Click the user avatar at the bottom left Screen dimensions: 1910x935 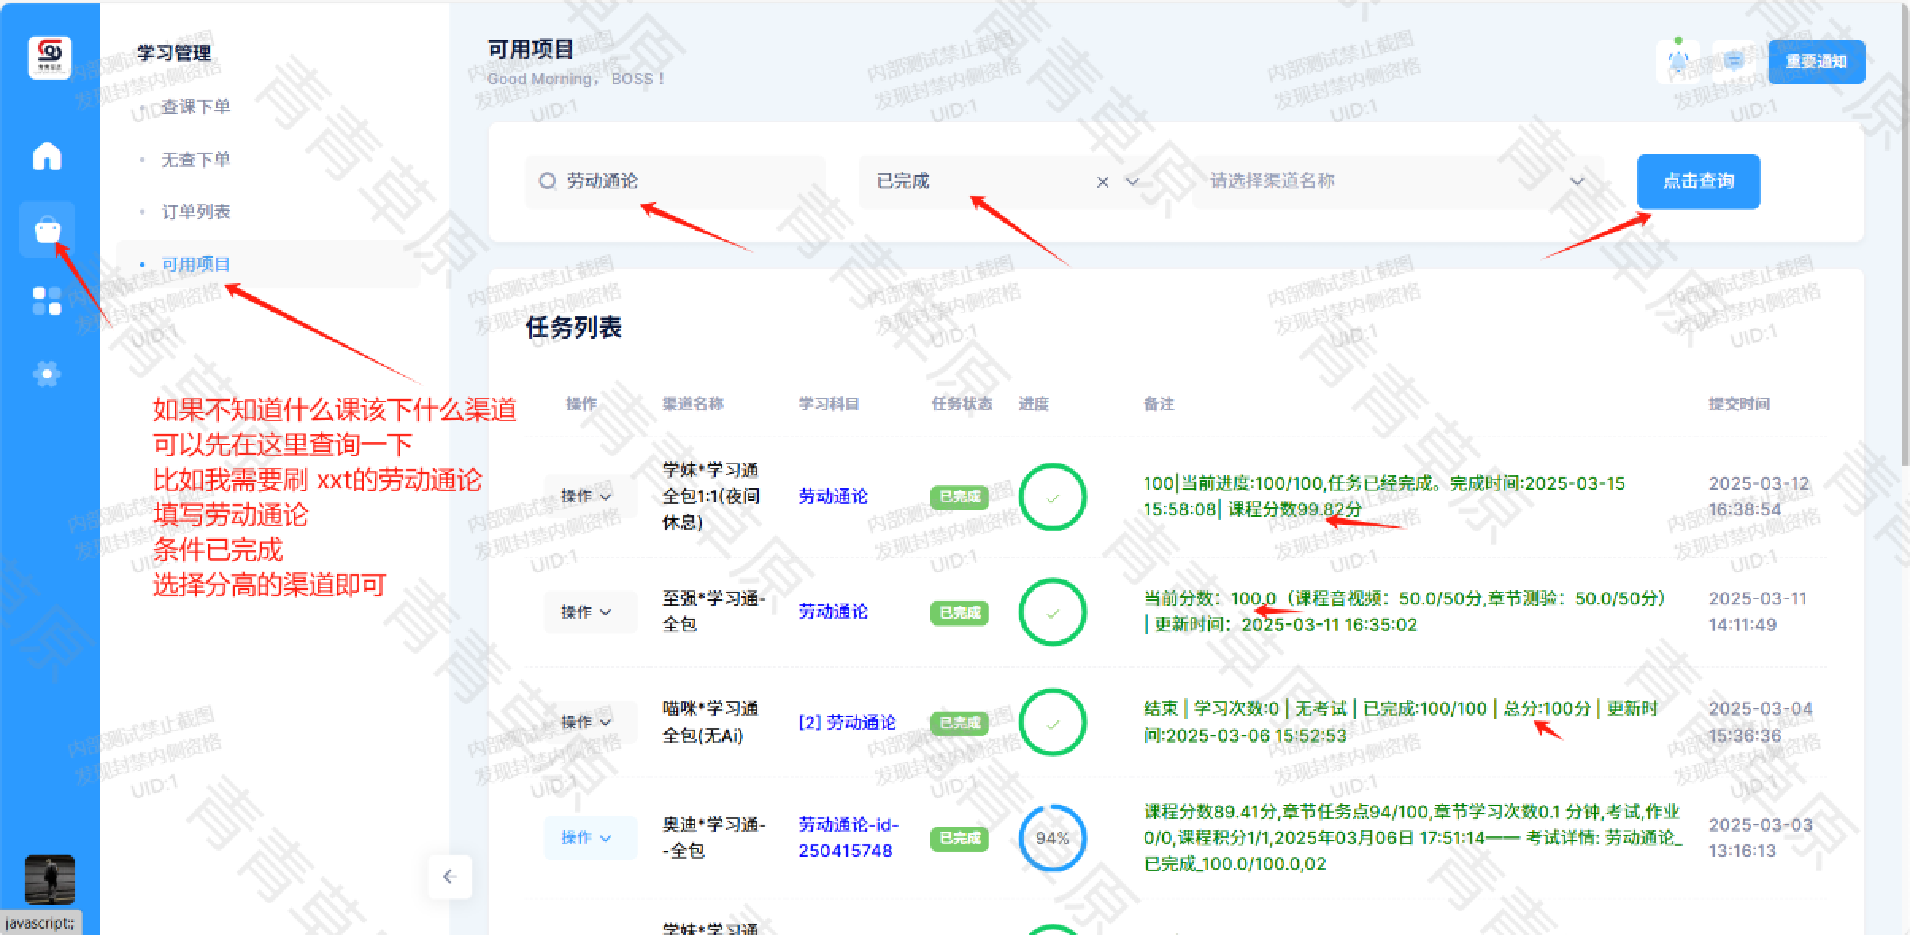(49, 880)
